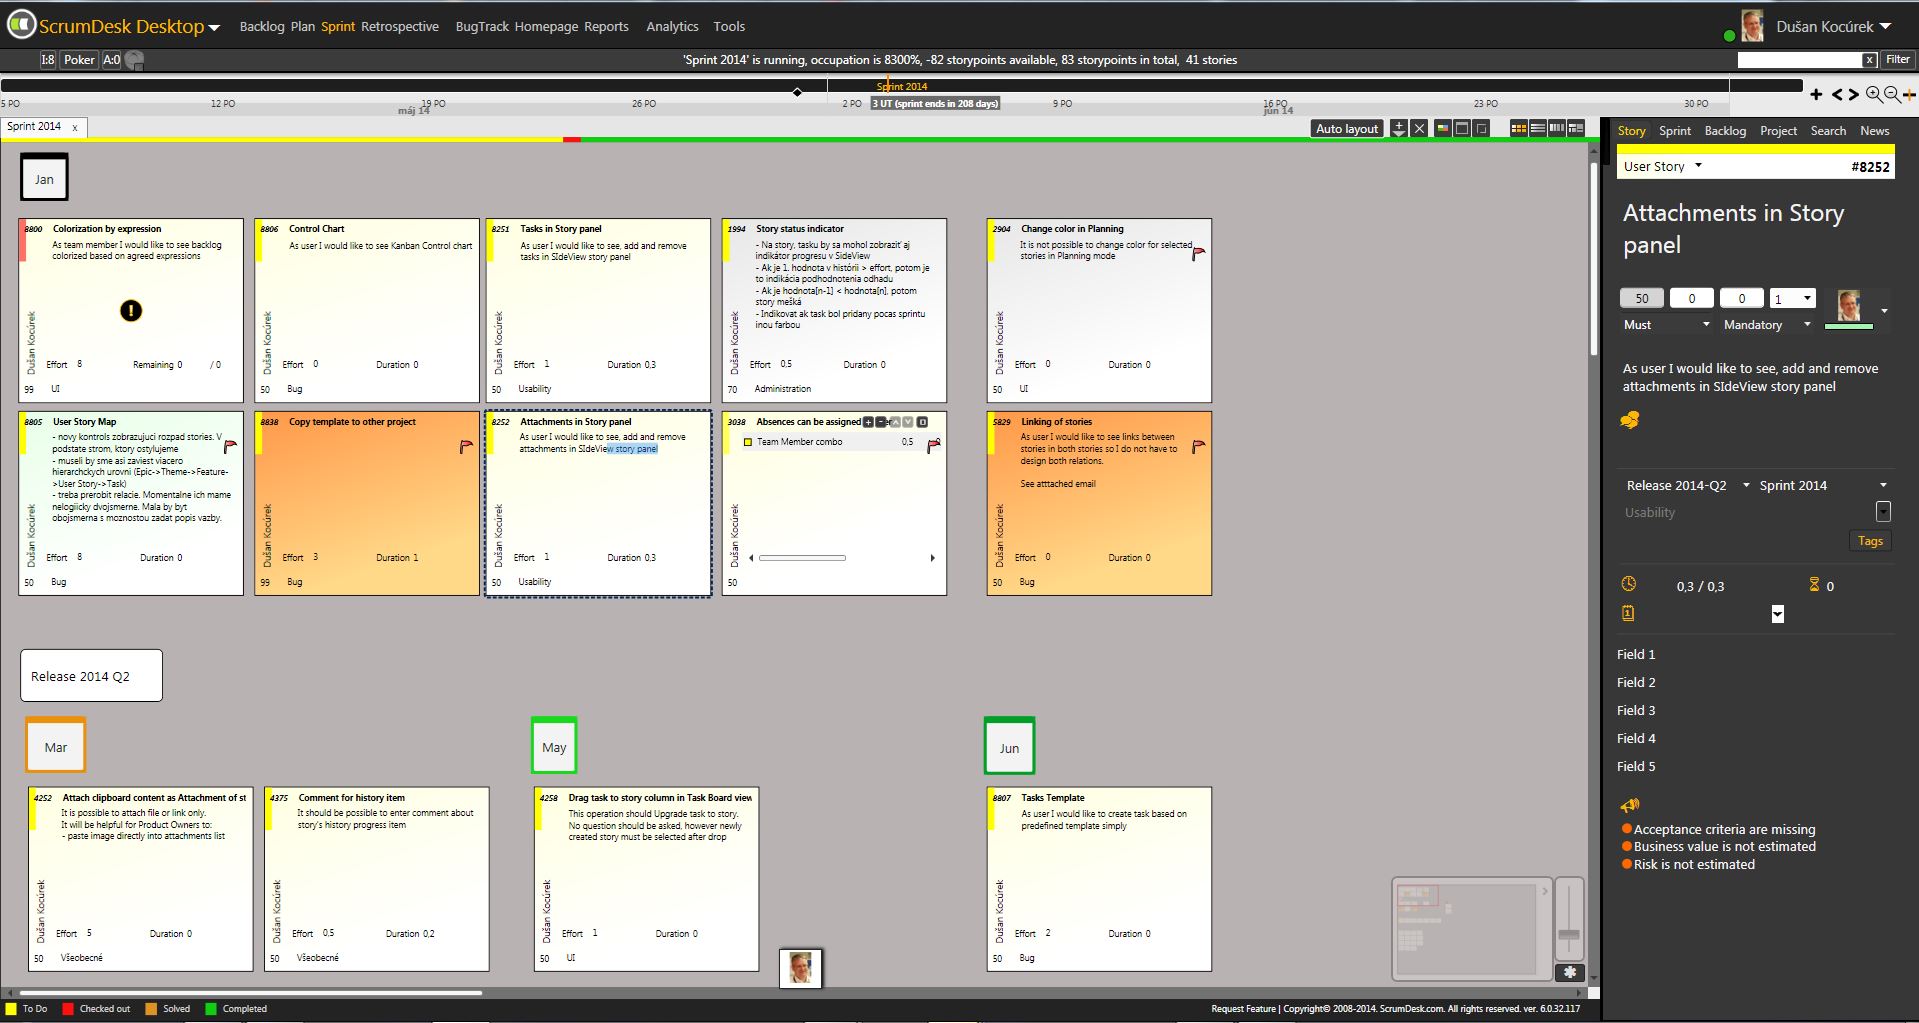Screen dimensions: 1919x1023
Task: Click the sprint timeline diamond marker
Action: point(797,92)
